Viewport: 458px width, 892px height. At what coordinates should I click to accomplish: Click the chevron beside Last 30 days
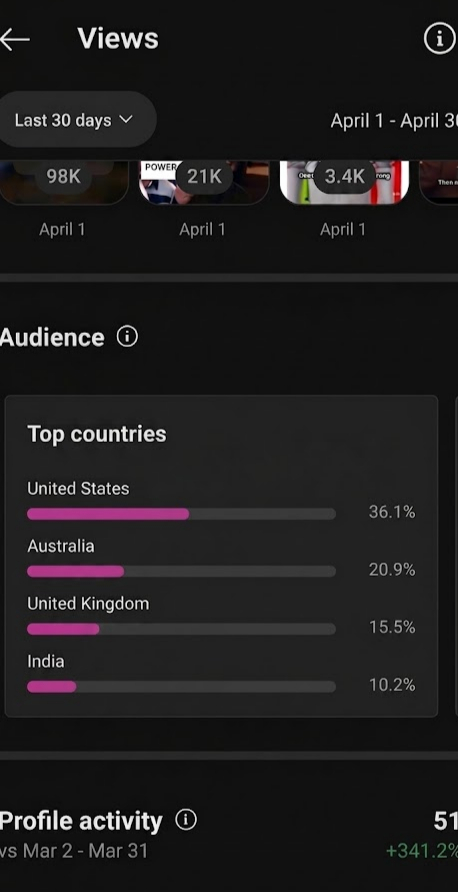[x=126, y=119]
